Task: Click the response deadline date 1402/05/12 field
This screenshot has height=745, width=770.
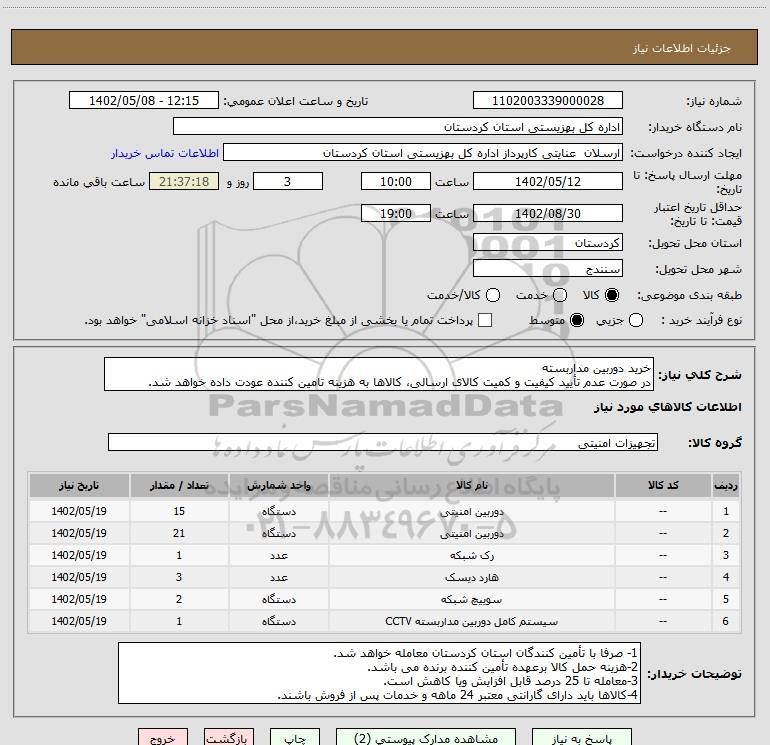Action: [548, 181]
